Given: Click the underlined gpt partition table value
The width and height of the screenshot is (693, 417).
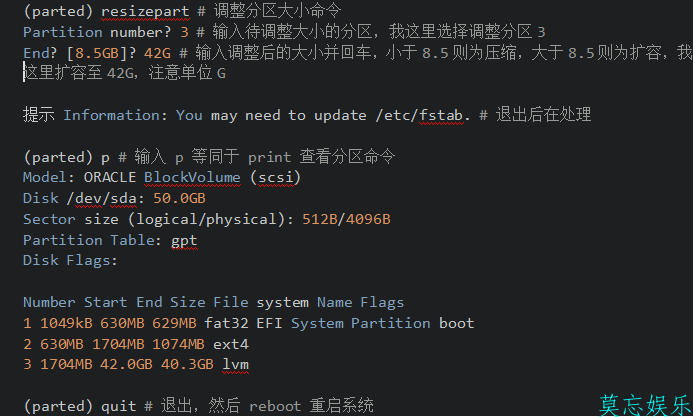Looking at the screenshot, I should [x=184, y=240].
